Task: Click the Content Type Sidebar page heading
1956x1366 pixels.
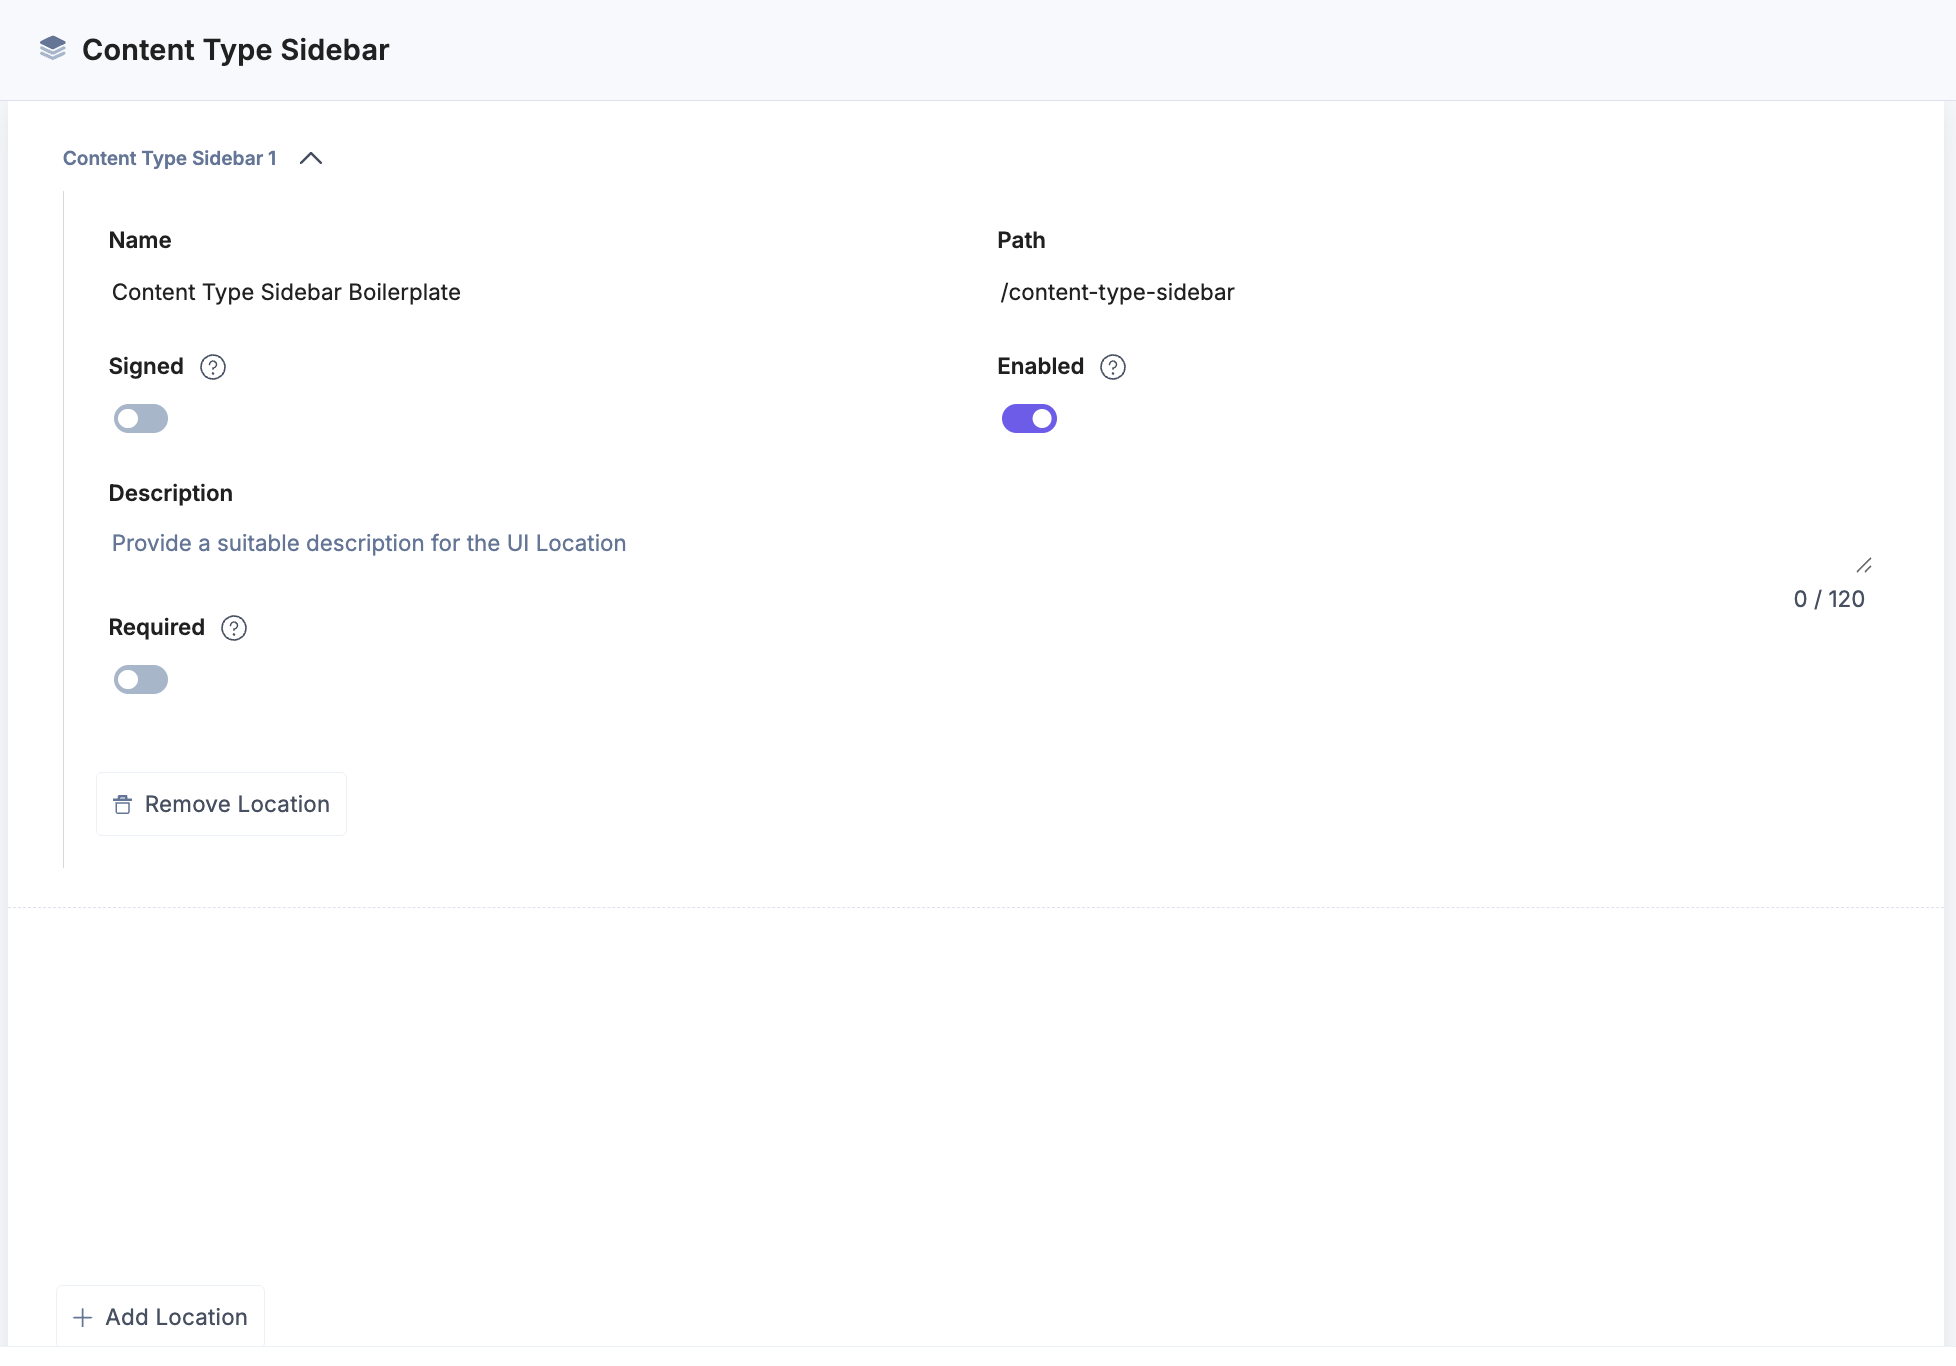Action: [x=236, y=50]
